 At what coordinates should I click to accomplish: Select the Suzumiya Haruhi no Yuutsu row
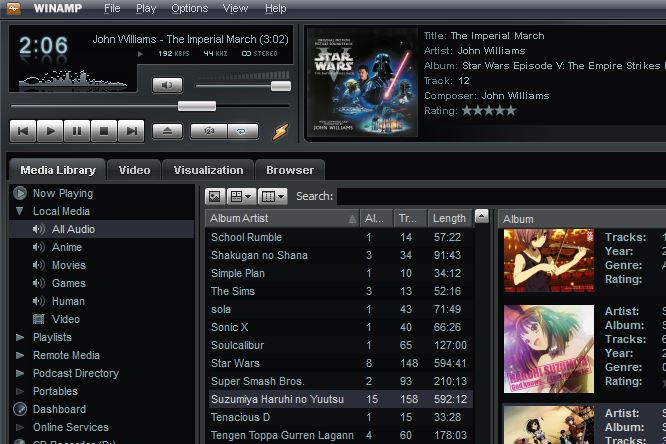tap(340, 399)
